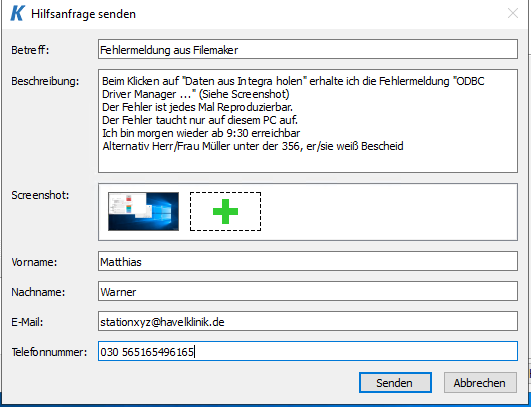This screenshot has width=531, height=407.
Task: Click the 'Ich bin morgen wieder ab 9:30 erreichbar' line
Action: click(x=201, y=133)
